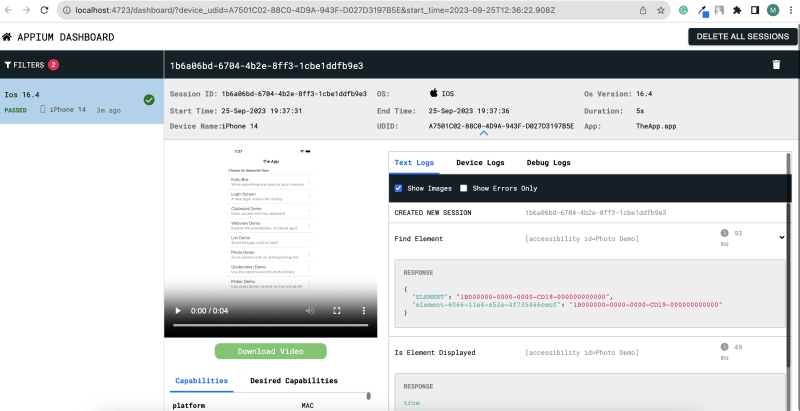Click the share page icon in address bar
The image size is (800, 411).
643,10
